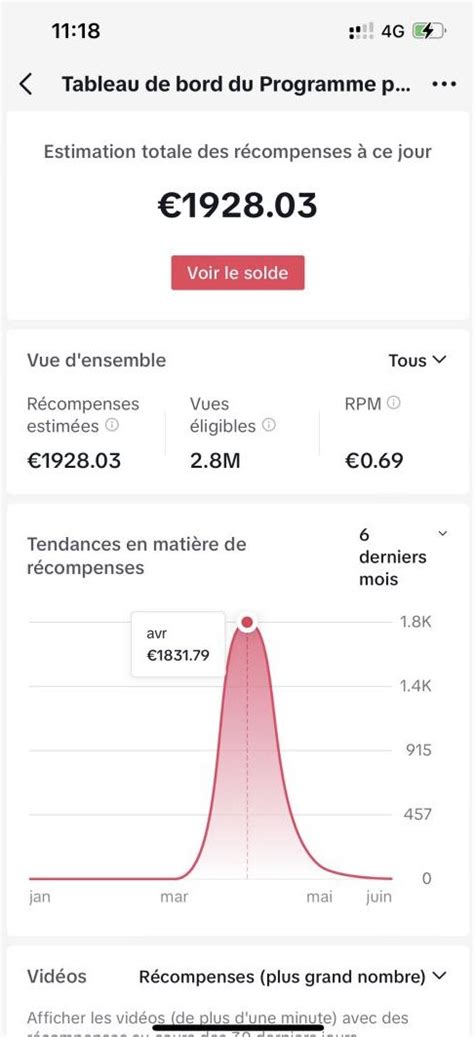Open the three-dot more options menu
474x1037 pixels.
(x=444, y=85)
